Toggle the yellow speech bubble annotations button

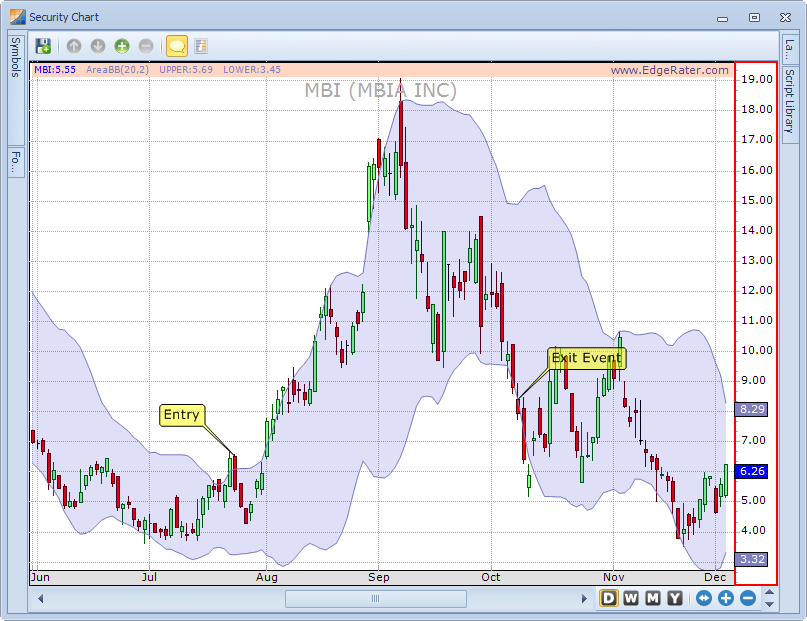tap(177, 46)
